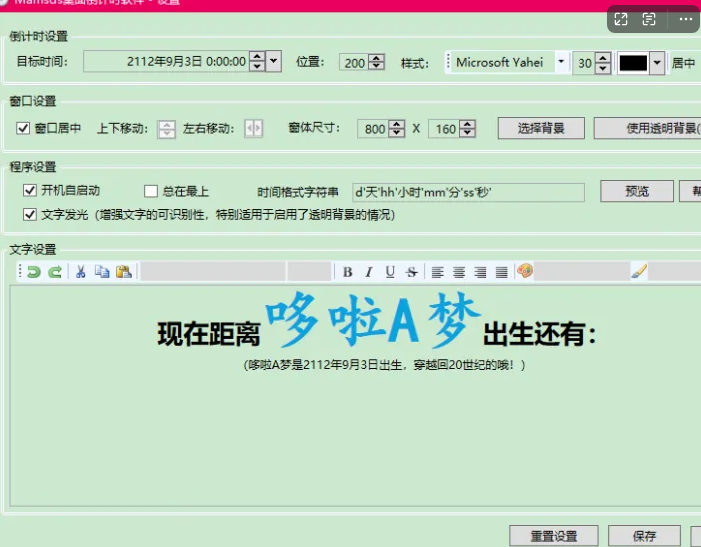This screenshot has height=547, width=701.
Task: Click the 预览 preview button
Action: tap(637, 191)
